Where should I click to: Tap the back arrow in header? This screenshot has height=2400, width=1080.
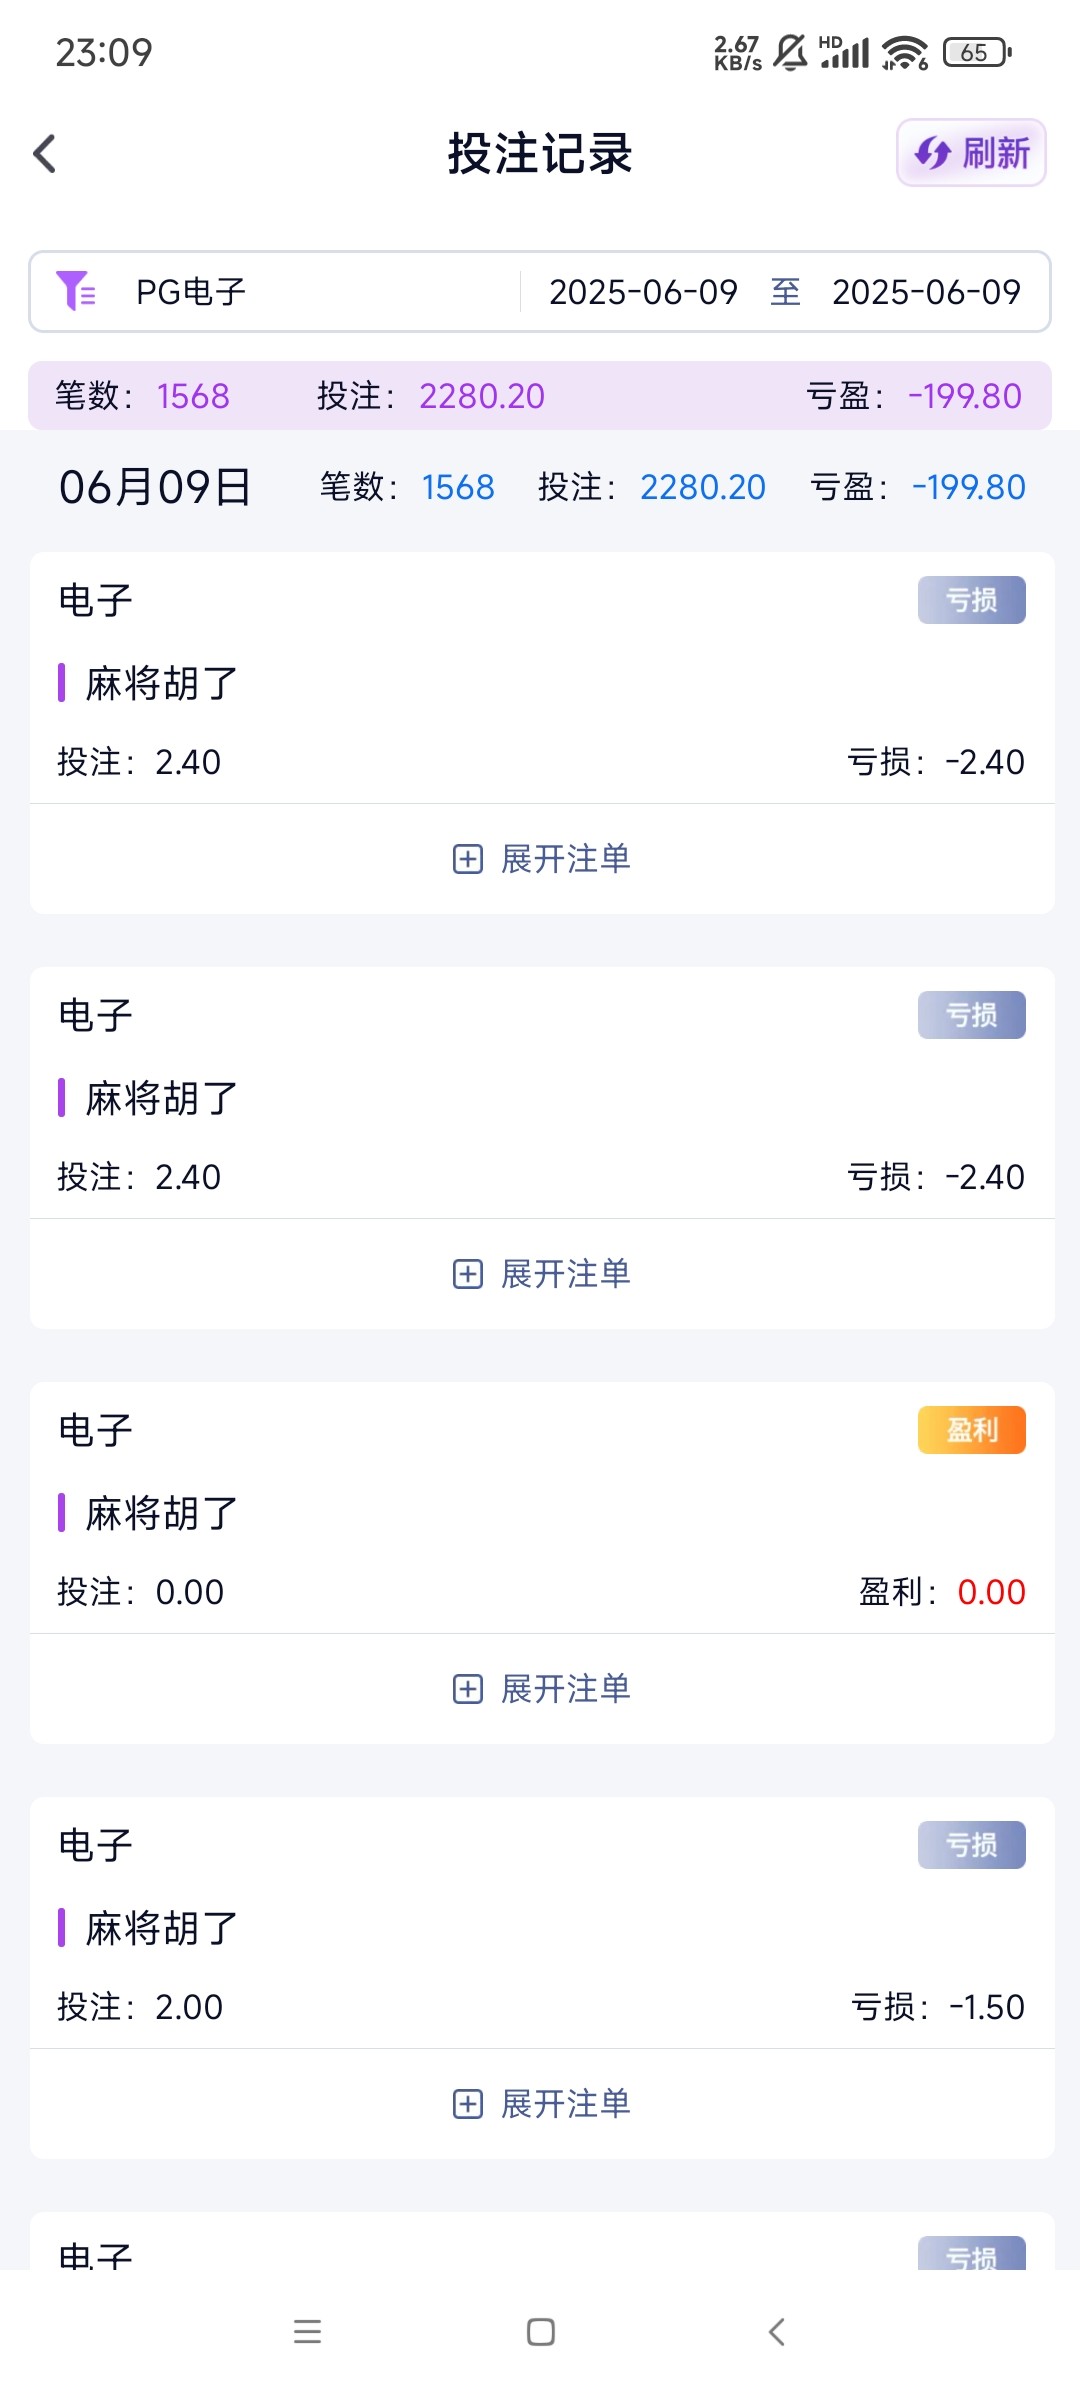pyautogui.click(x=45, y=154)
